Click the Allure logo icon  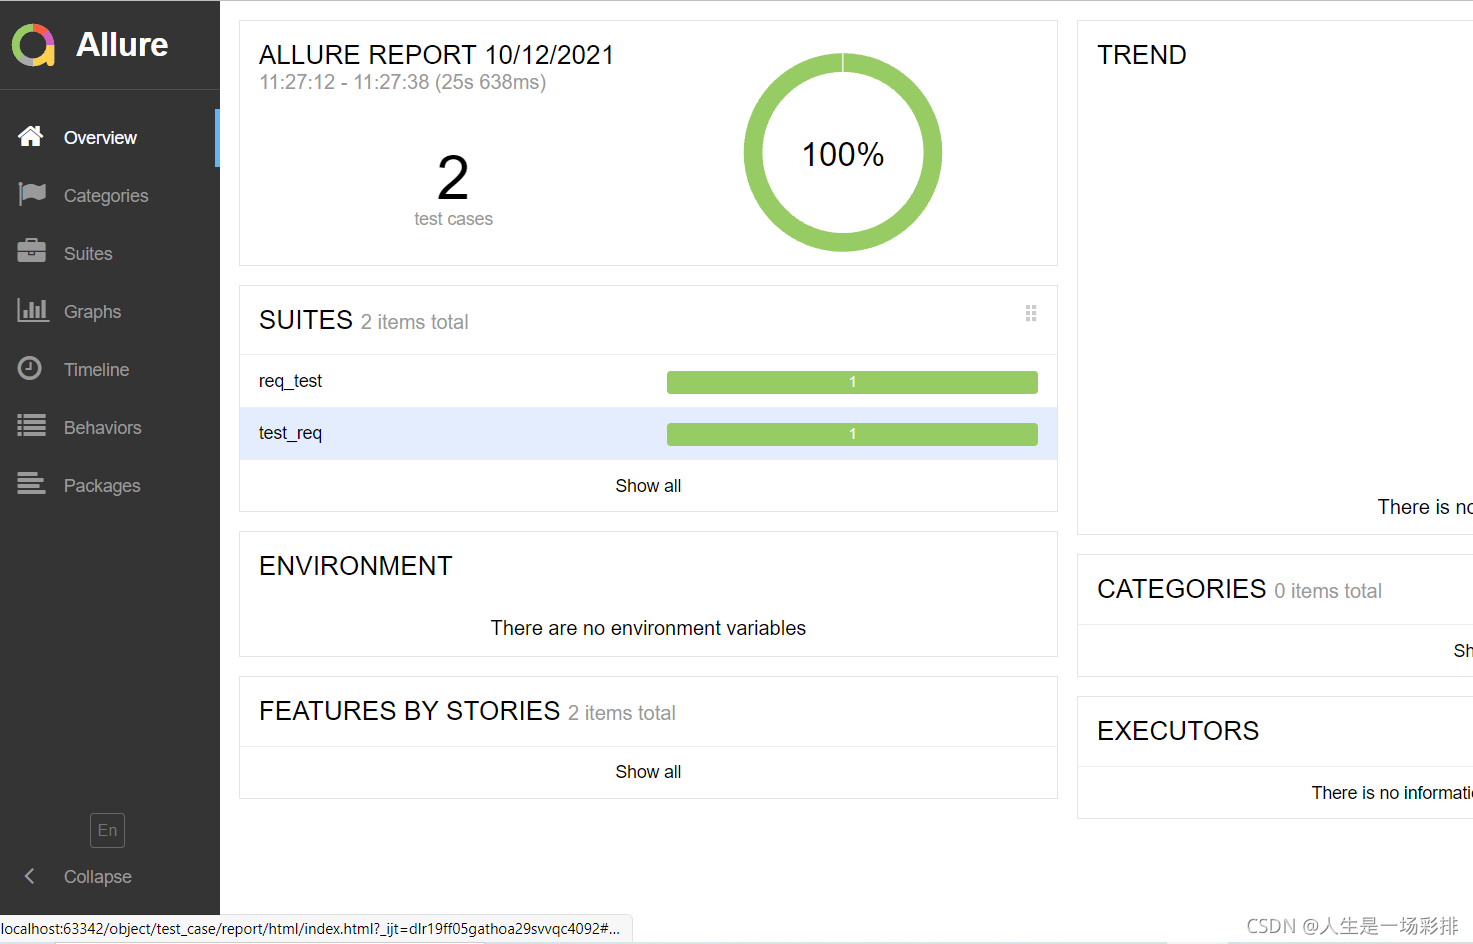click(x=33, y=45)
